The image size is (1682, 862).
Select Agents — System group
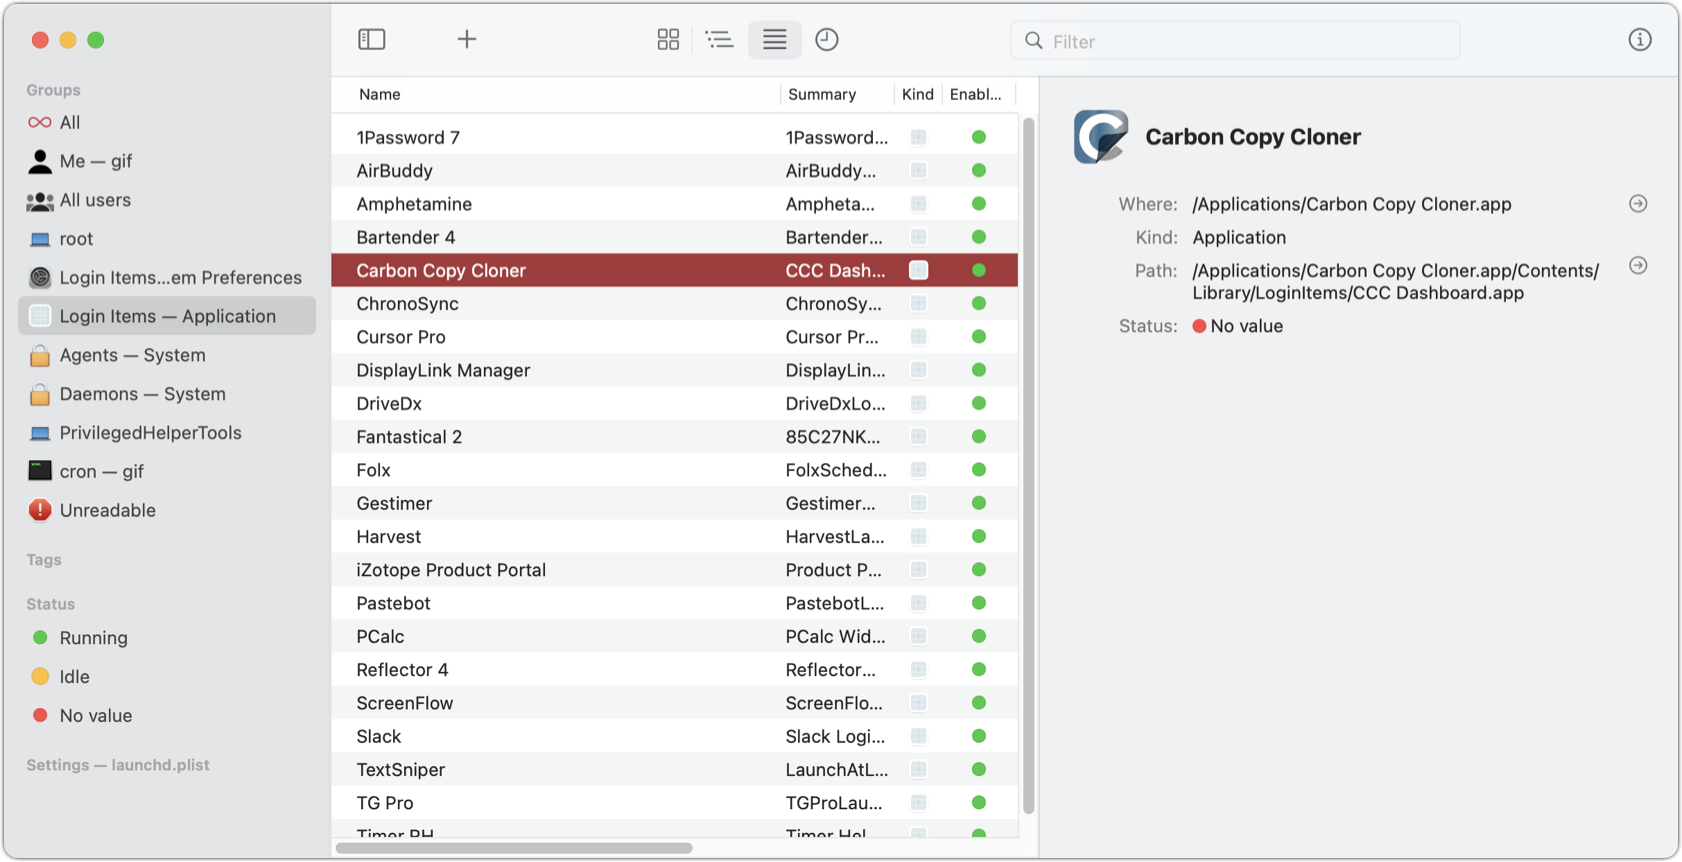[132, 355]
